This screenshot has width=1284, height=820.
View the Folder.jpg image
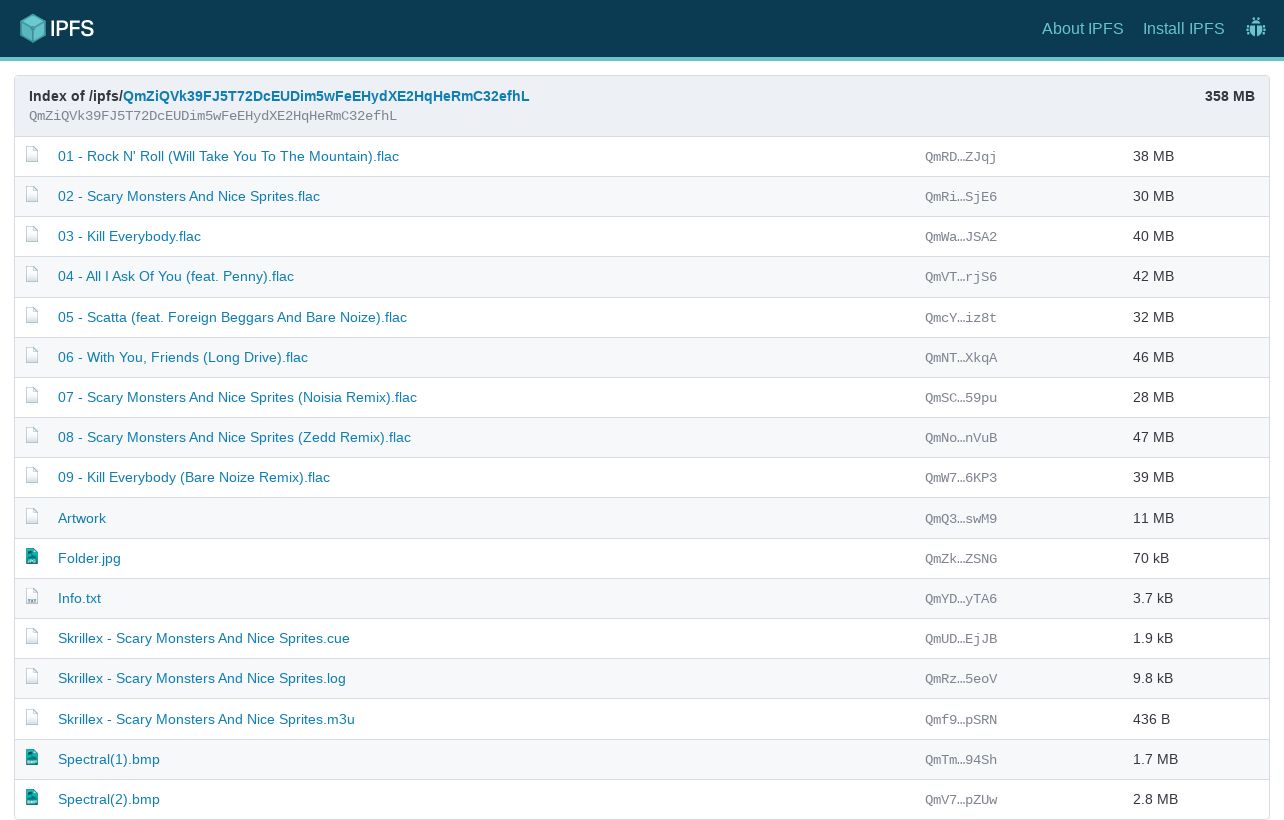tap(89, 558)
